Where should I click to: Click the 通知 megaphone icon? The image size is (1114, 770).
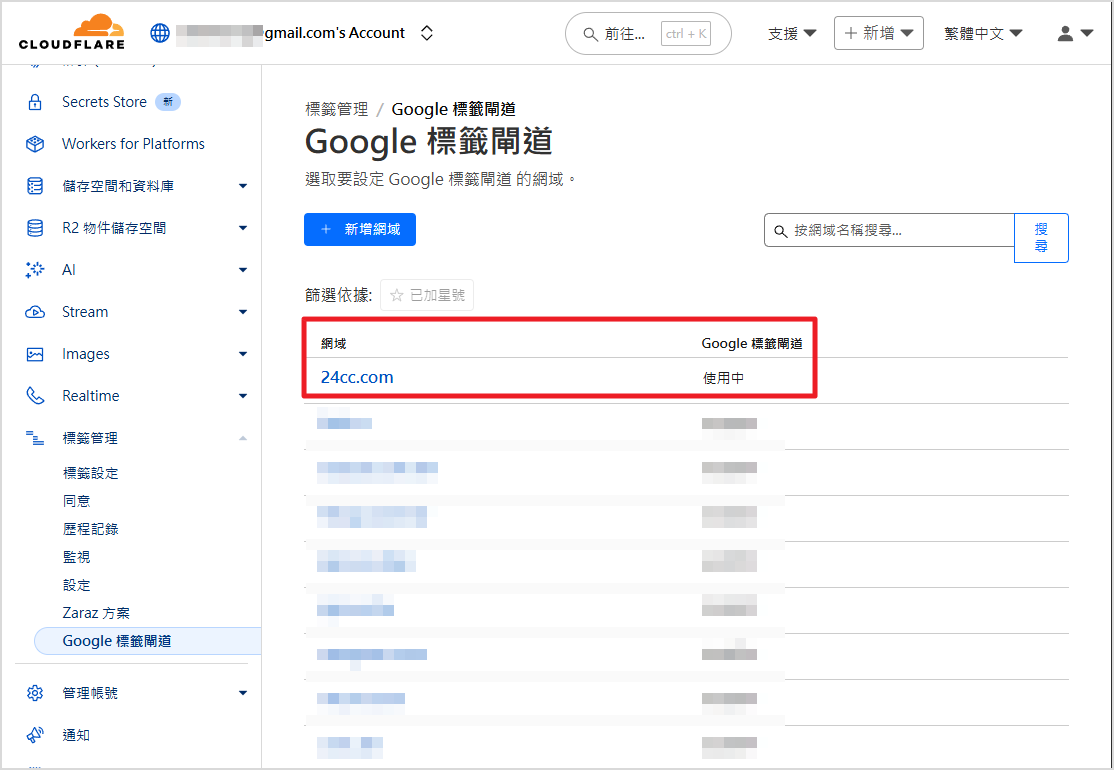coord(35,734)
